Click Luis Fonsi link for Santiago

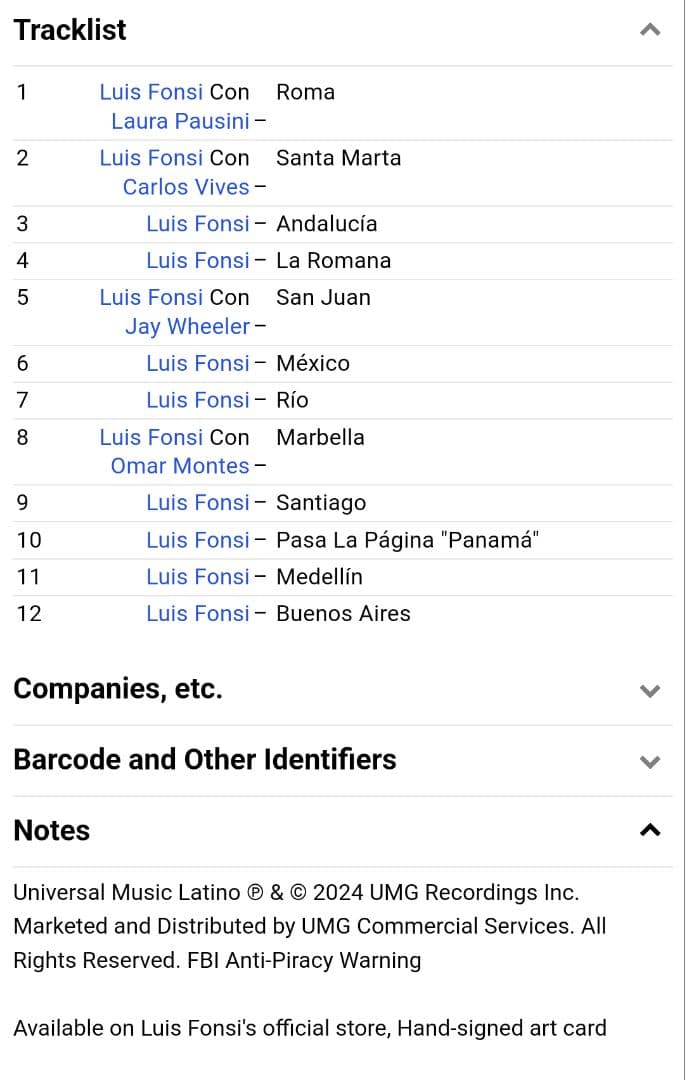click(x=197, y=503)
